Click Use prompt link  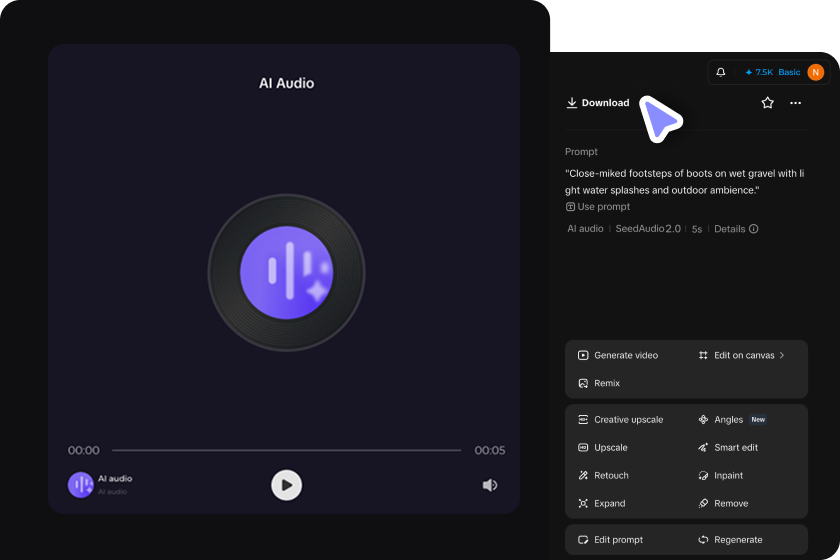click(x=598, y=206)
